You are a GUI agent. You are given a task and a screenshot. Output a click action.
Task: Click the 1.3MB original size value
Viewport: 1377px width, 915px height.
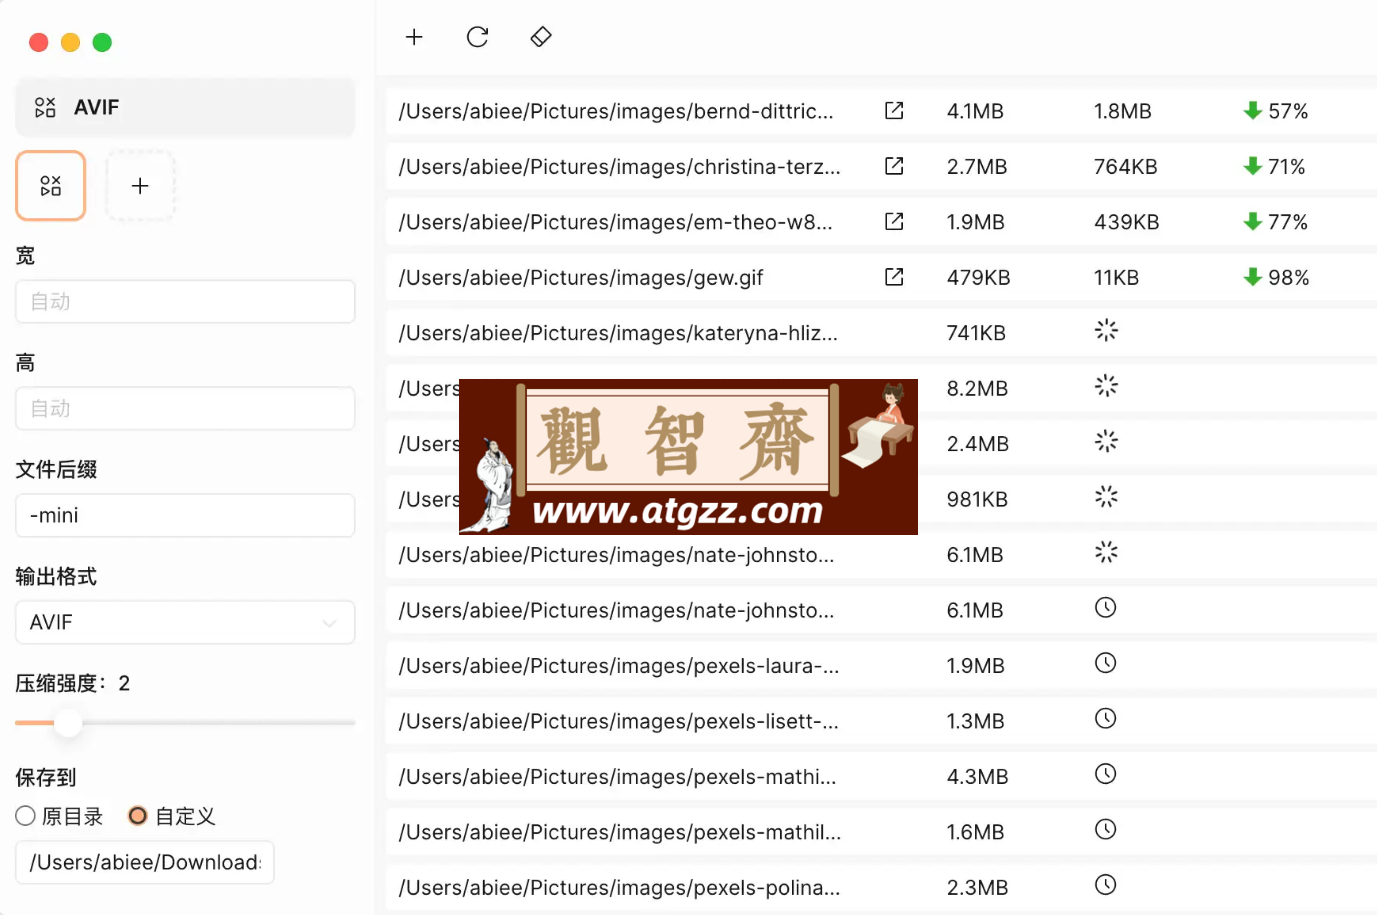pyautogui.click(x=975, y=721)
